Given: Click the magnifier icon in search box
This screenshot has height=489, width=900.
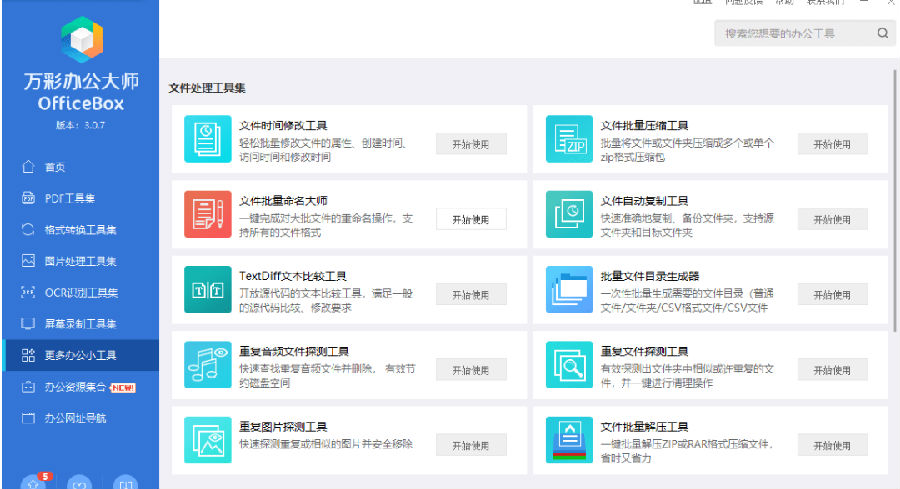Looking at the screenshot, I should [883, 34].
